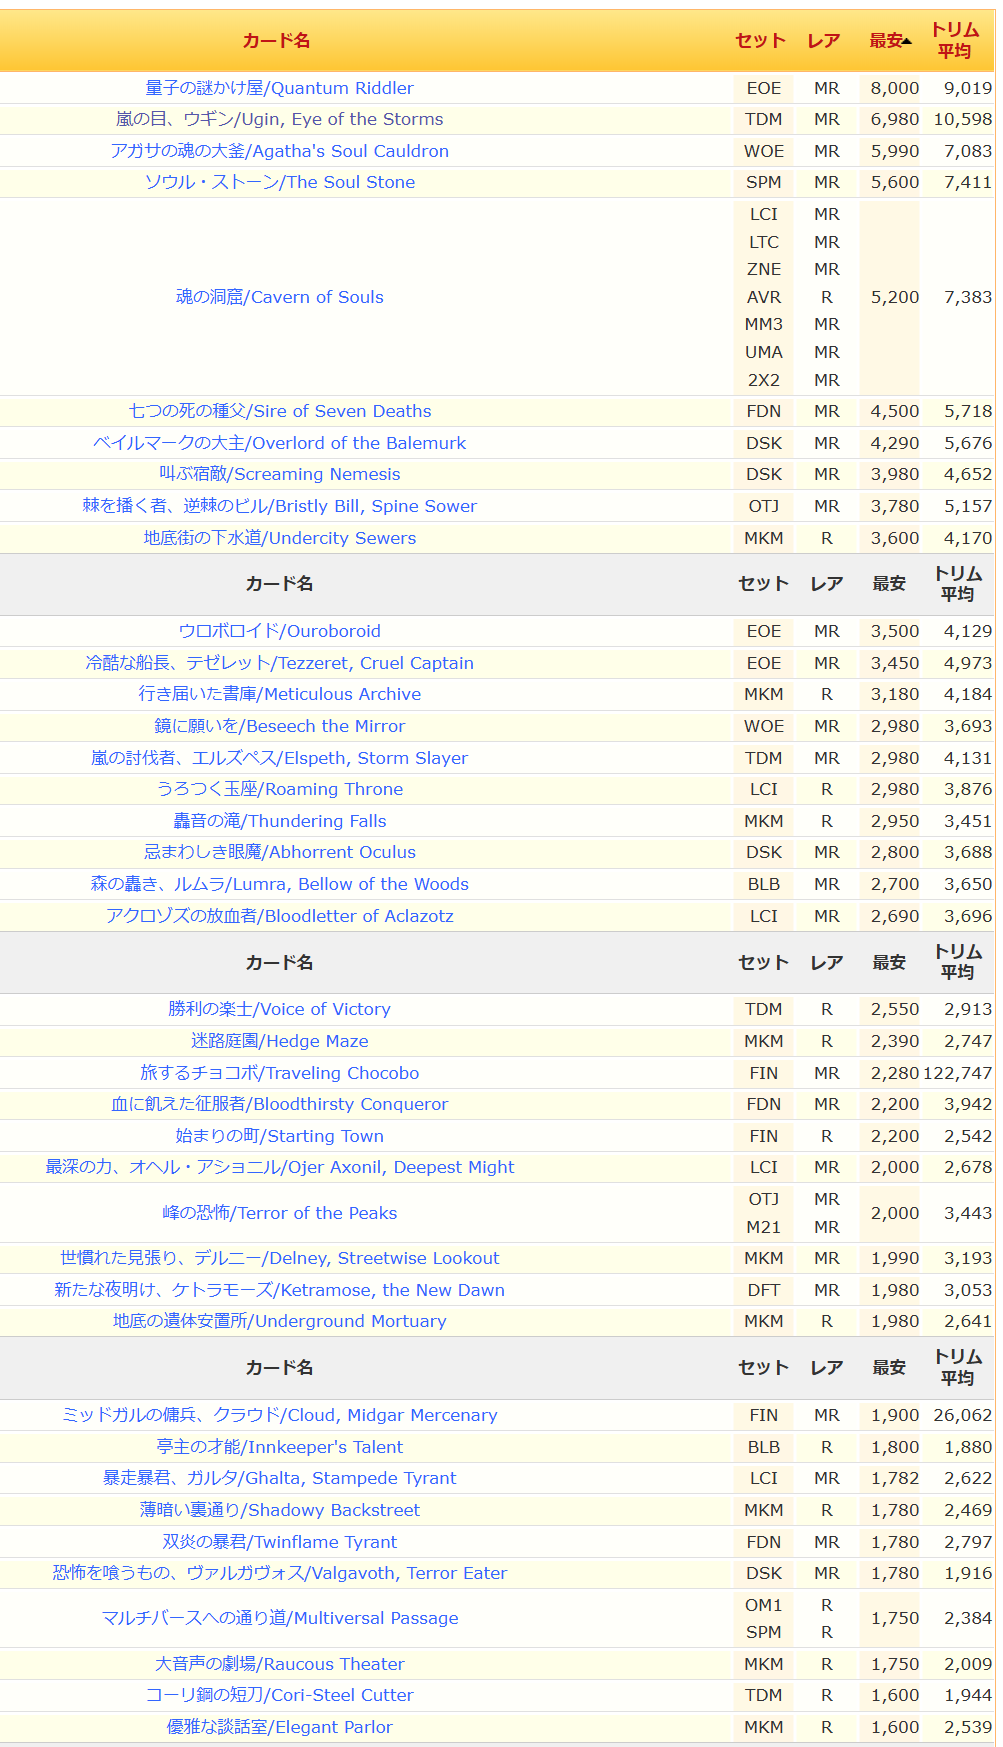Select Elspeth, Storm Slayer link
This screenshot has height=1747, width=1003.
tap(279, 758)
